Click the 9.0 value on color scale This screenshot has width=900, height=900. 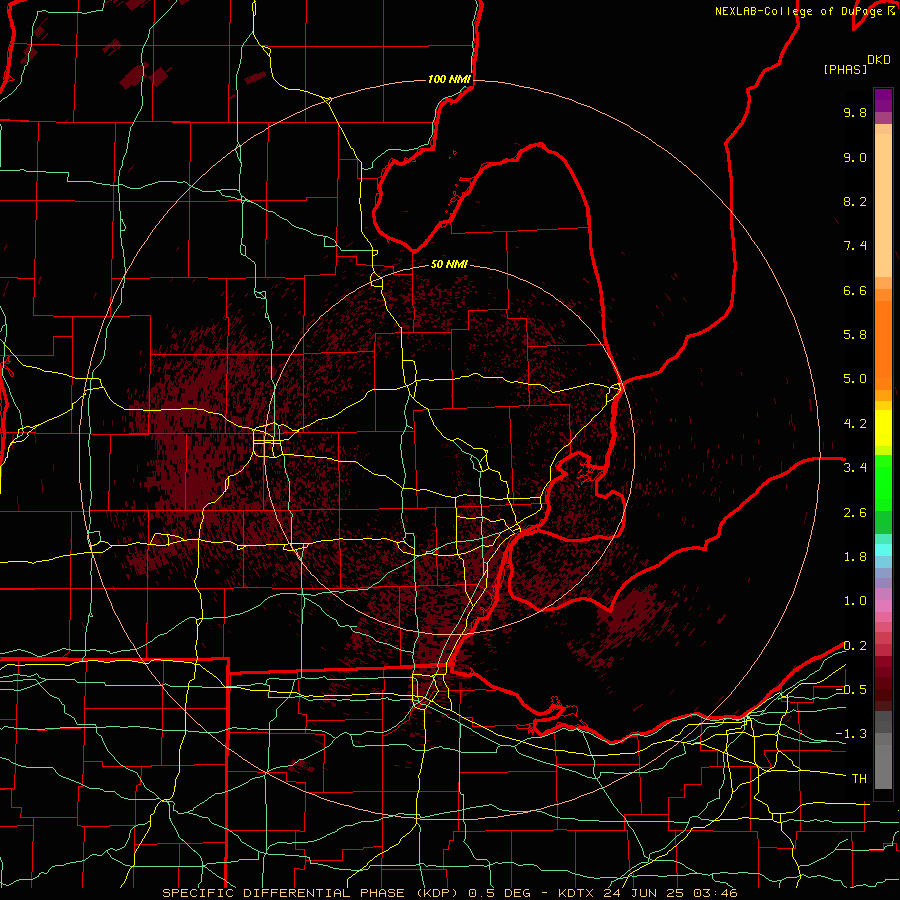855,157
